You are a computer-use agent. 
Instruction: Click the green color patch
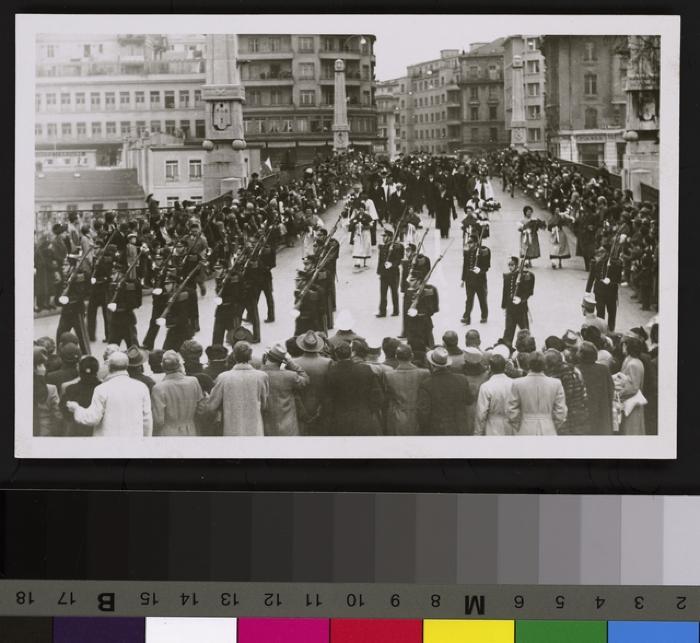(561, 630)
